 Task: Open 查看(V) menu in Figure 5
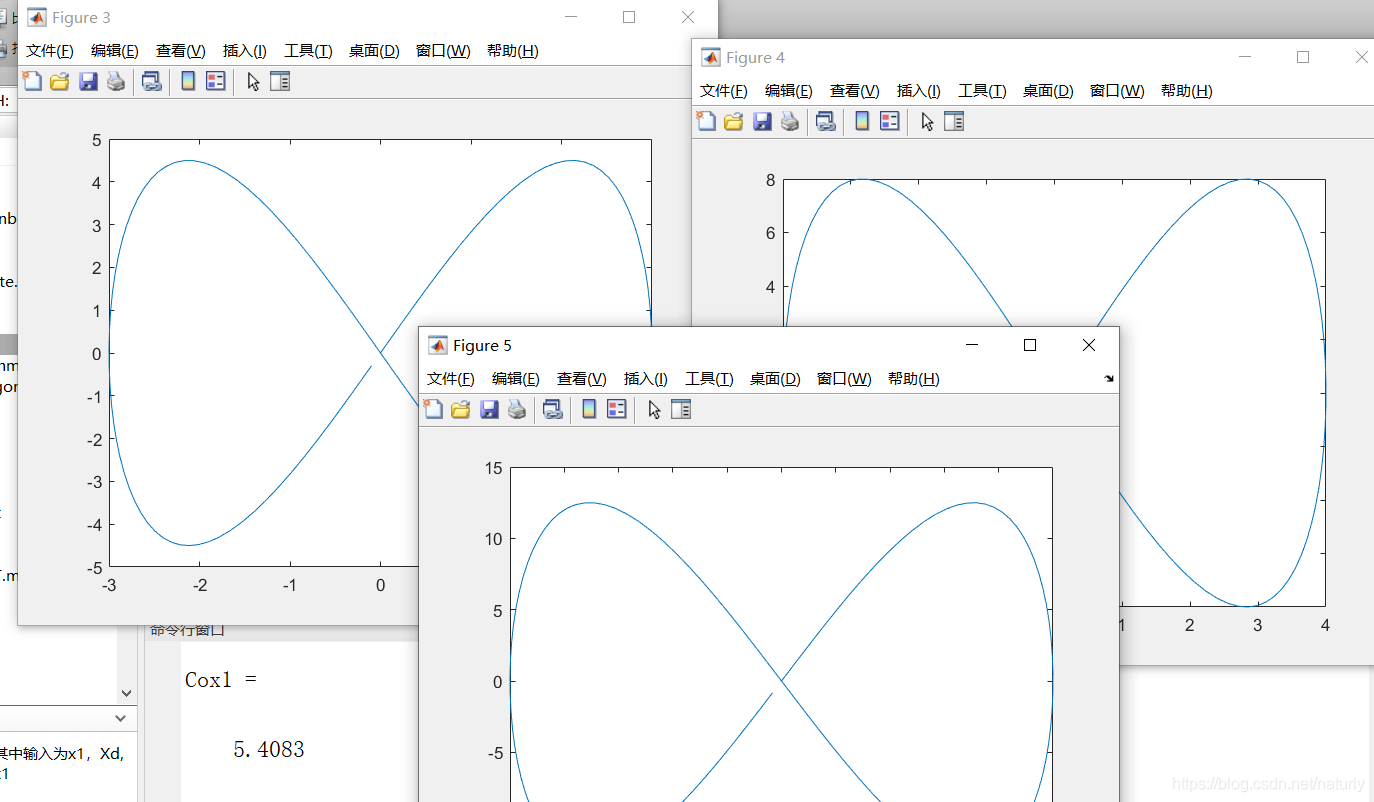click(x=582, y=379)
